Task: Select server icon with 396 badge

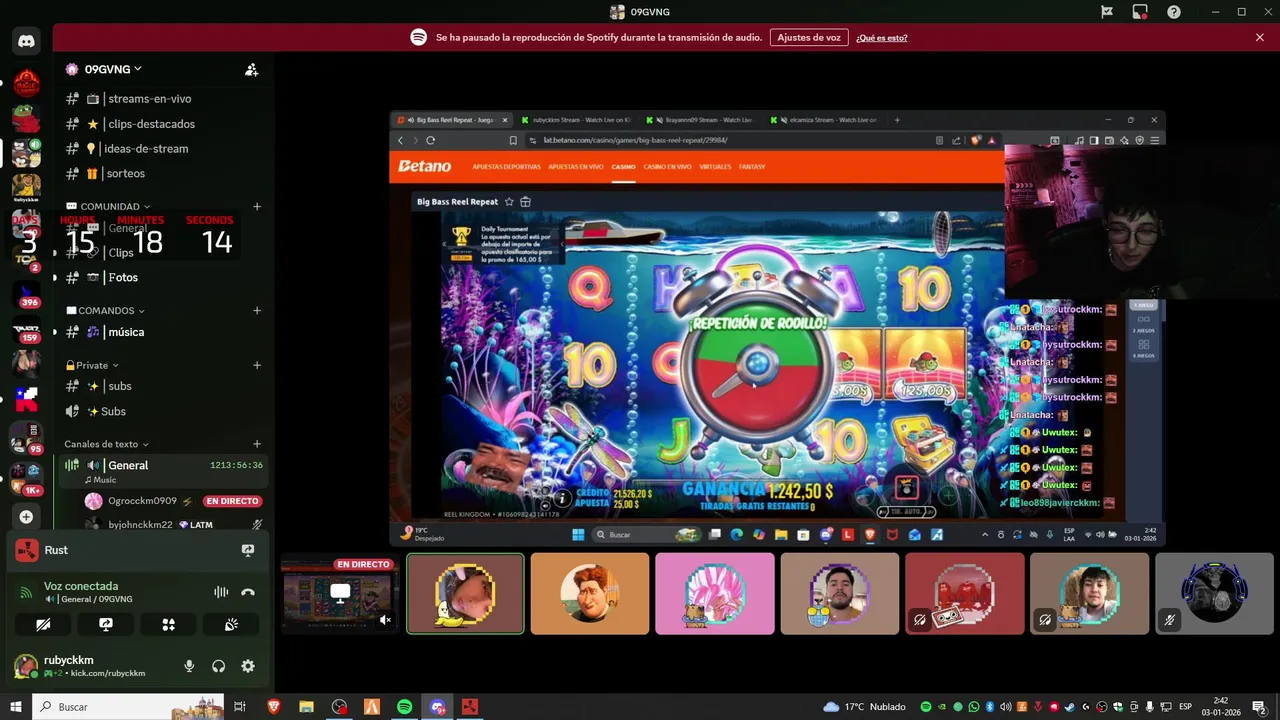Action: (x=26, y=296)
